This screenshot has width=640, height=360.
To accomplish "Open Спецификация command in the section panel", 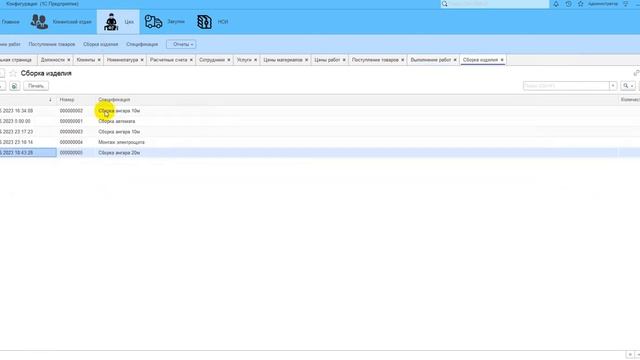I will (142, 44).
